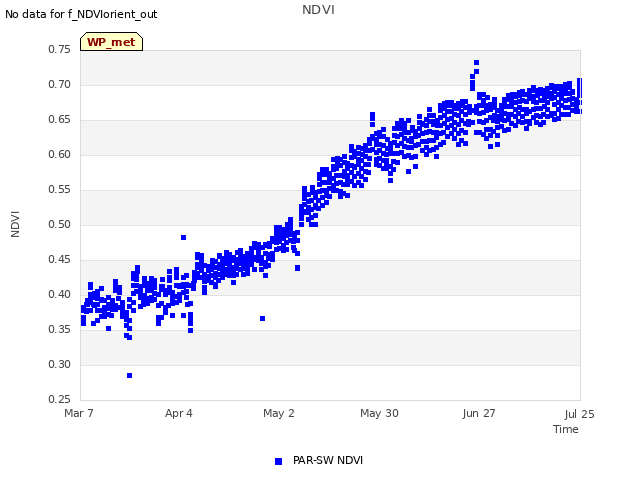Click the blue PAR-SW NDVI legend marker
This screenshot has height=480, width=640.
pyautogui.click(x=278, y=461)
